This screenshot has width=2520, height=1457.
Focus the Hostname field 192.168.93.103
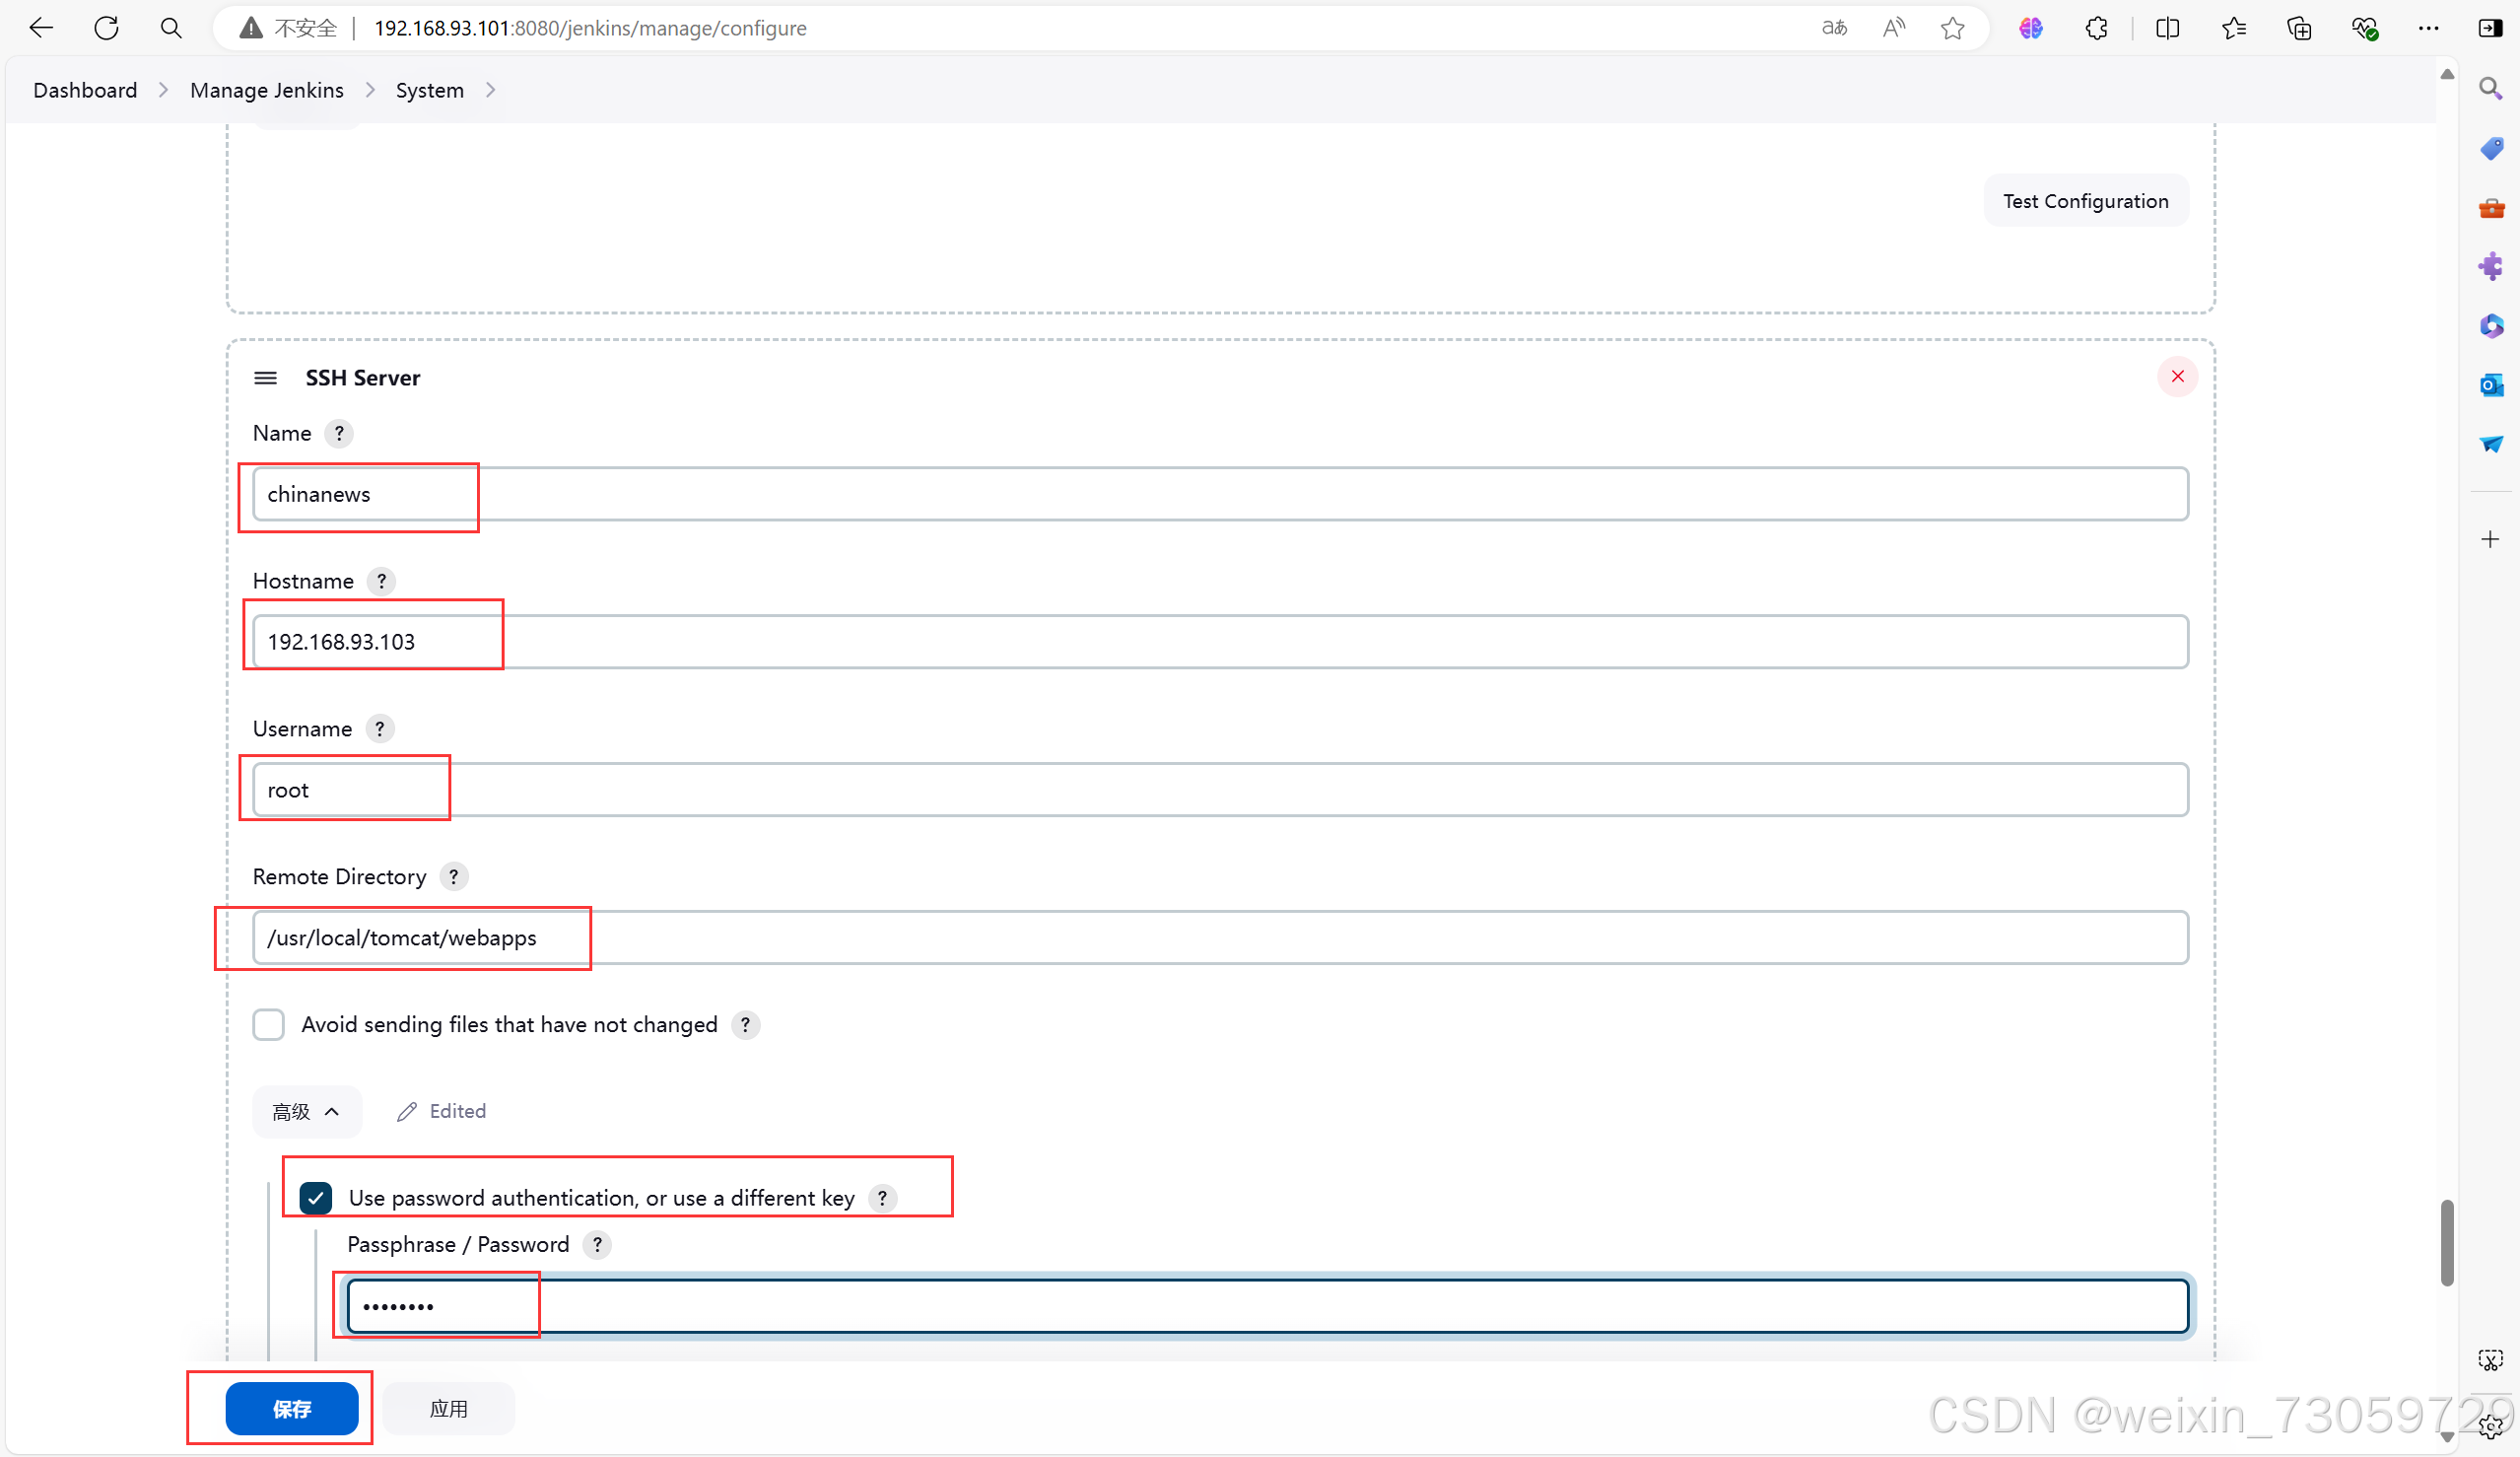click(1220, 642)
